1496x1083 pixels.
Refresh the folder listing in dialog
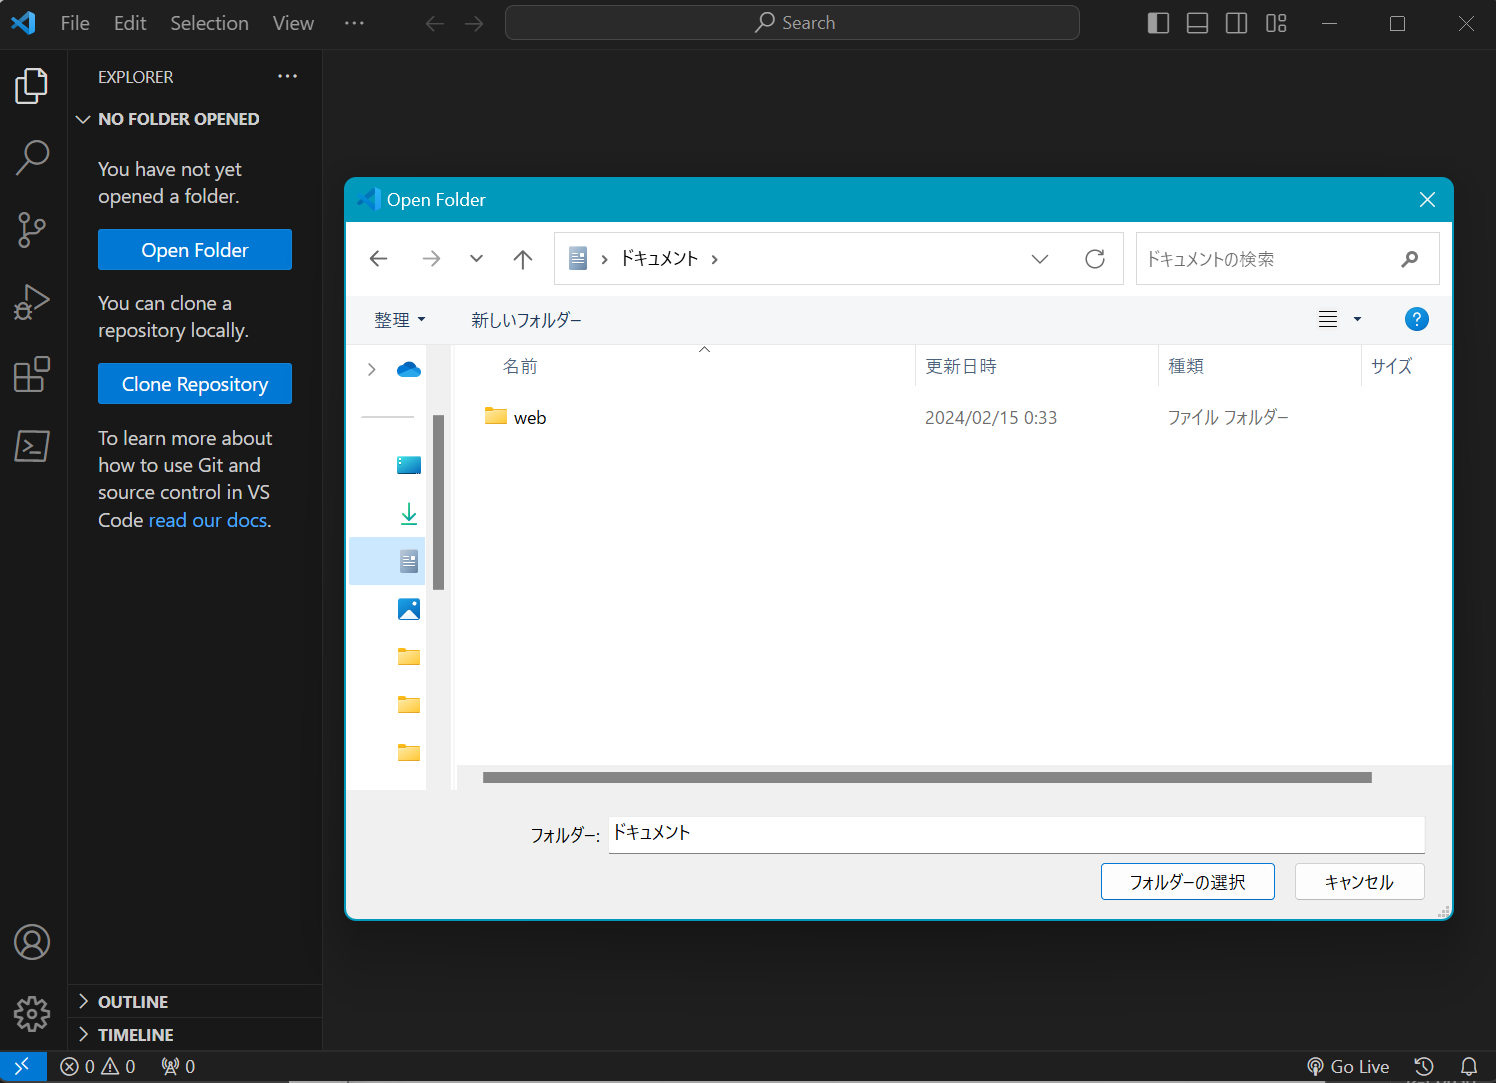1095,259
